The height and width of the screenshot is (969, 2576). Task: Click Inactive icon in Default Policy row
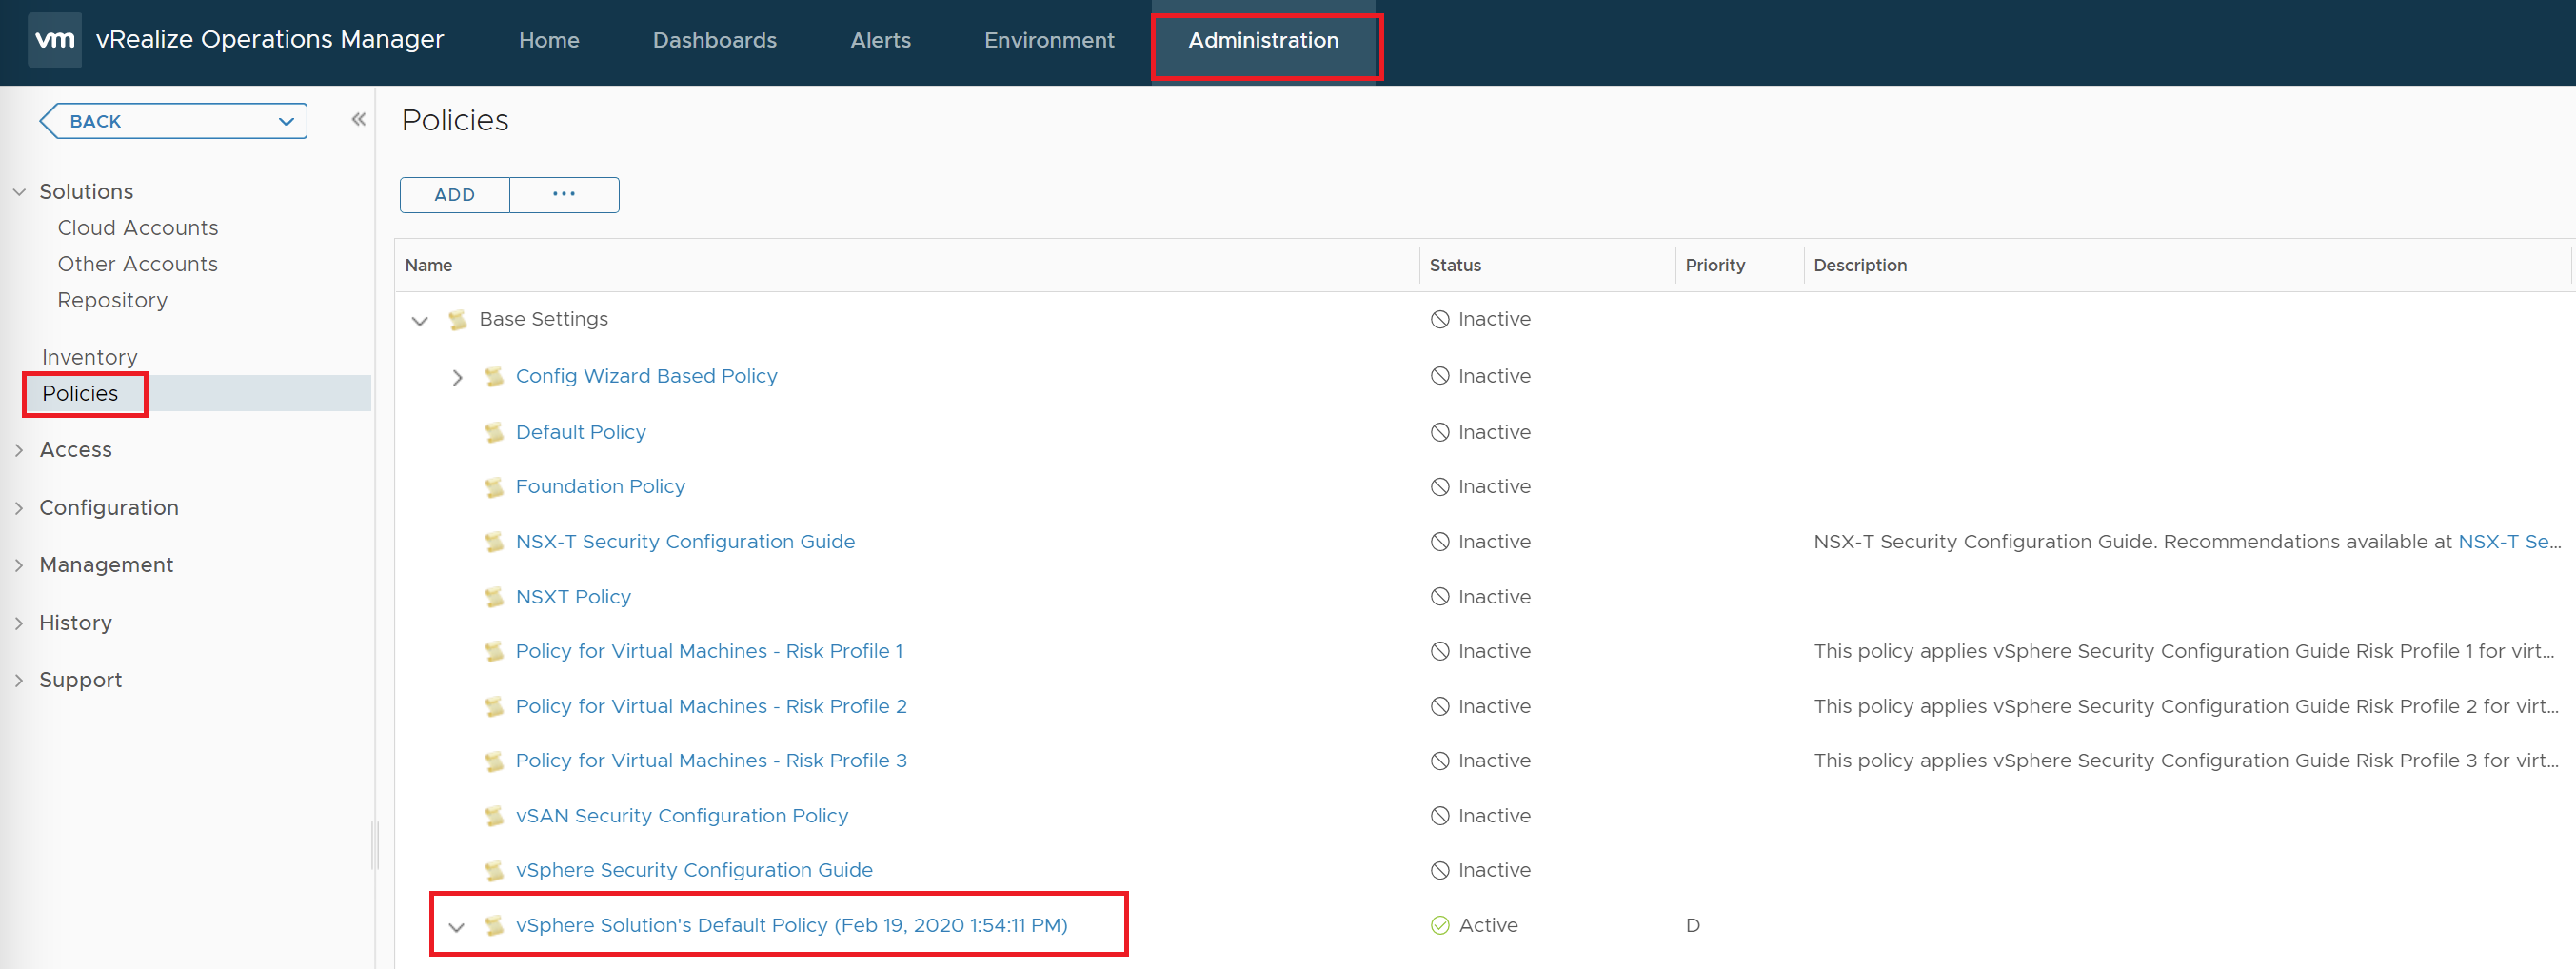tap(1440, 433)
